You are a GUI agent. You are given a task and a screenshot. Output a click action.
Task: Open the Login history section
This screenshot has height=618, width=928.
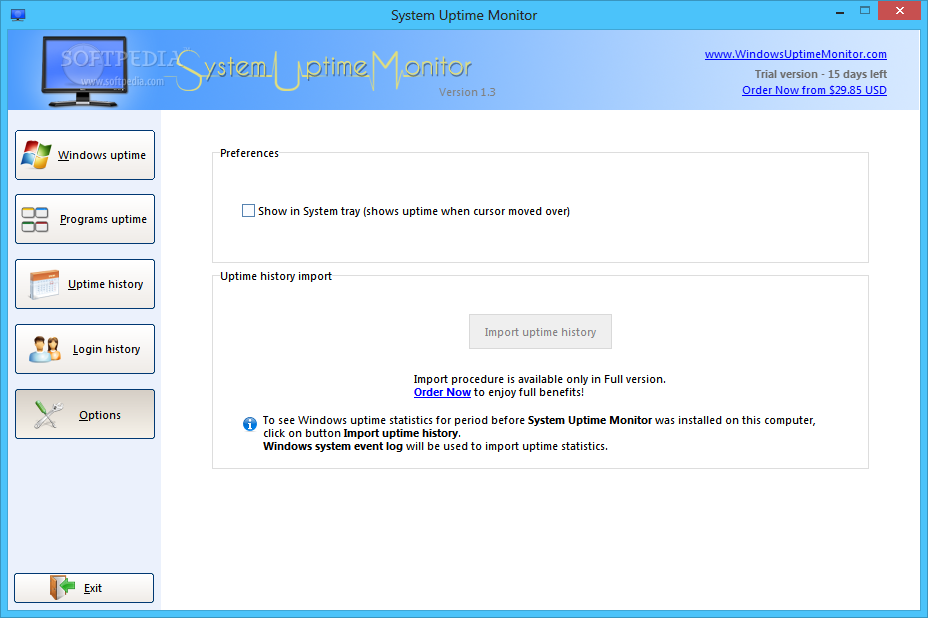point(85,349)
